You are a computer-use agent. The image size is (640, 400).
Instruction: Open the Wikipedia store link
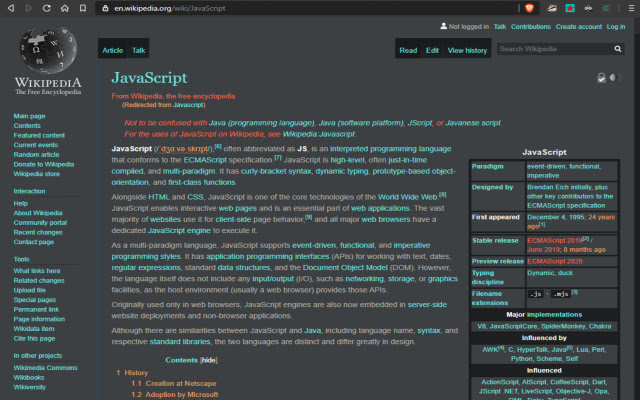tap(37, 174)
